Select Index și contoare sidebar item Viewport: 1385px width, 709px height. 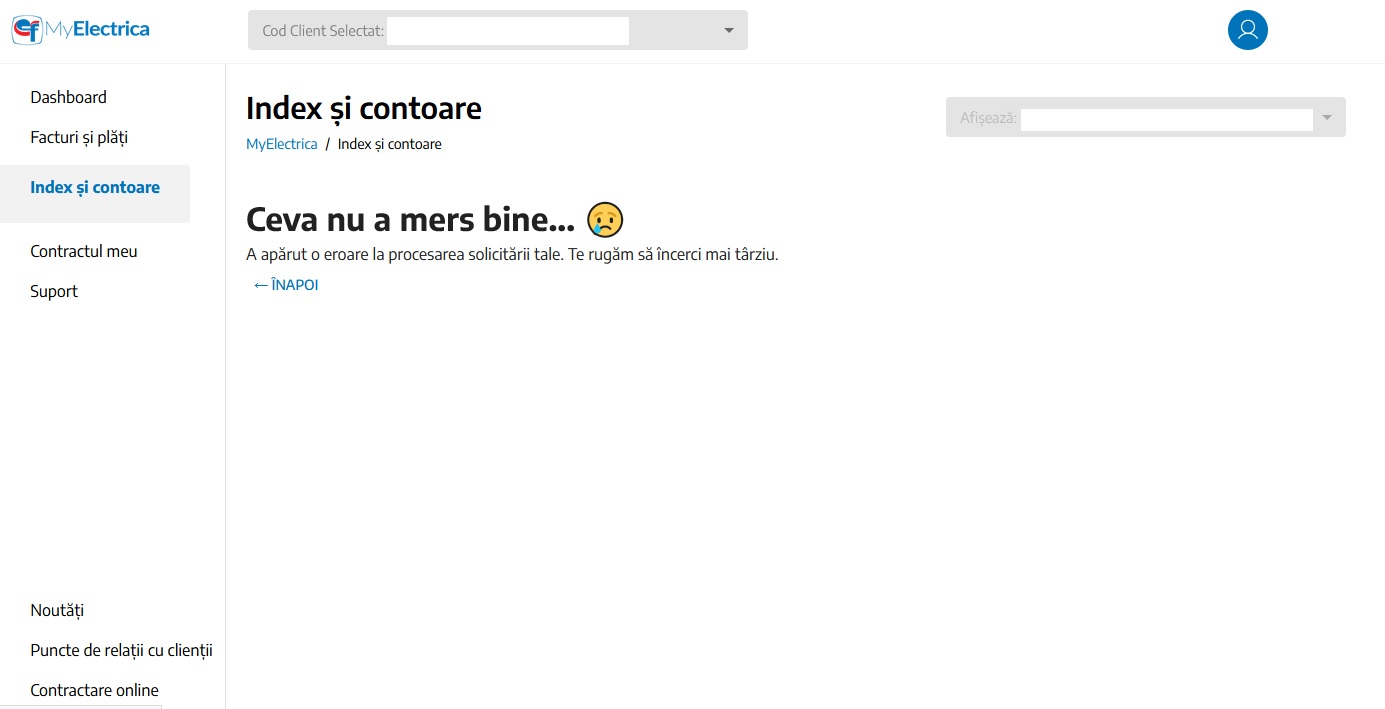point(95,188)
